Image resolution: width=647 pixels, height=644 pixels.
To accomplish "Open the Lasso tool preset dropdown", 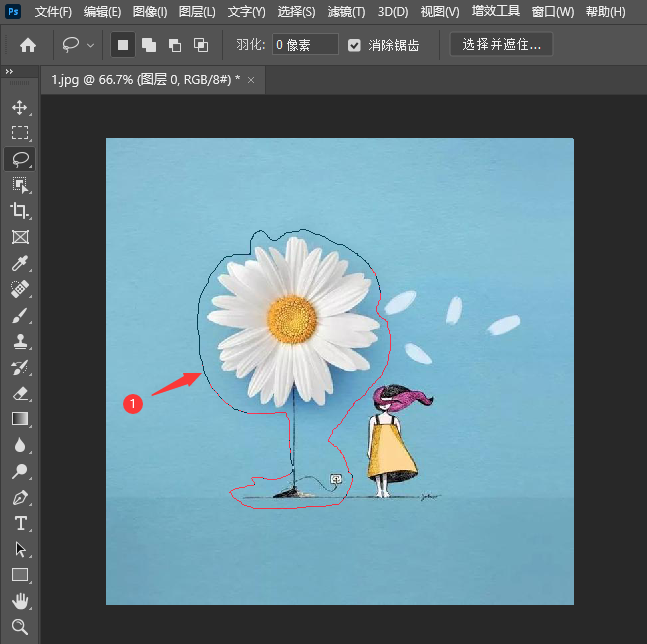I will (x=91, y=45).
